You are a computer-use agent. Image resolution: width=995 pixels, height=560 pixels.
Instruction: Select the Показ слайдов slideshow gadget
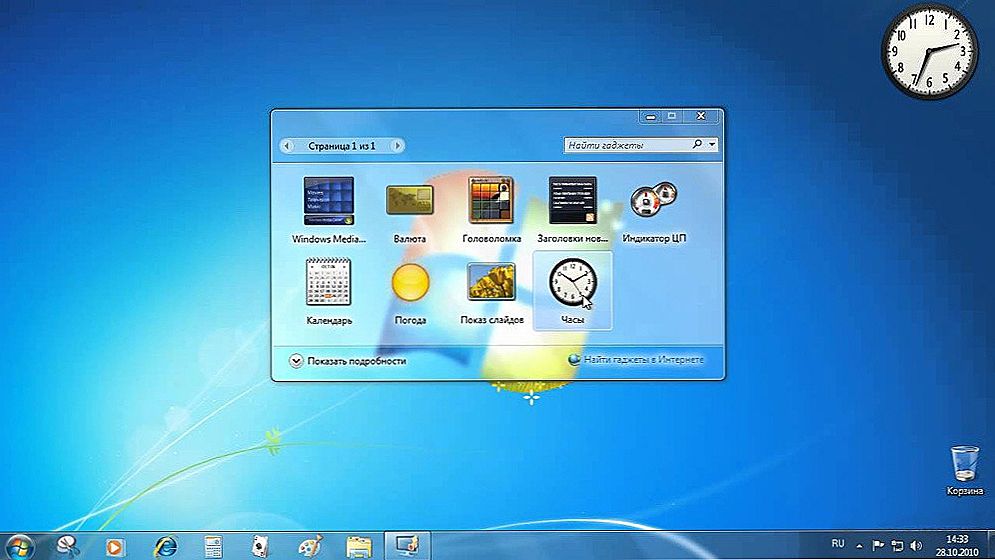pyautogui.click(x=491, y=293)
